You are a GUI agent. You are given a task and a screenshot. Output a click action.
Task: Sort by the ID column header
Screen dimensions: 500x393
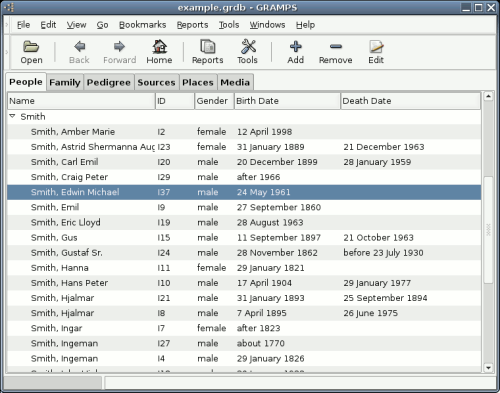tap(175, 101)
